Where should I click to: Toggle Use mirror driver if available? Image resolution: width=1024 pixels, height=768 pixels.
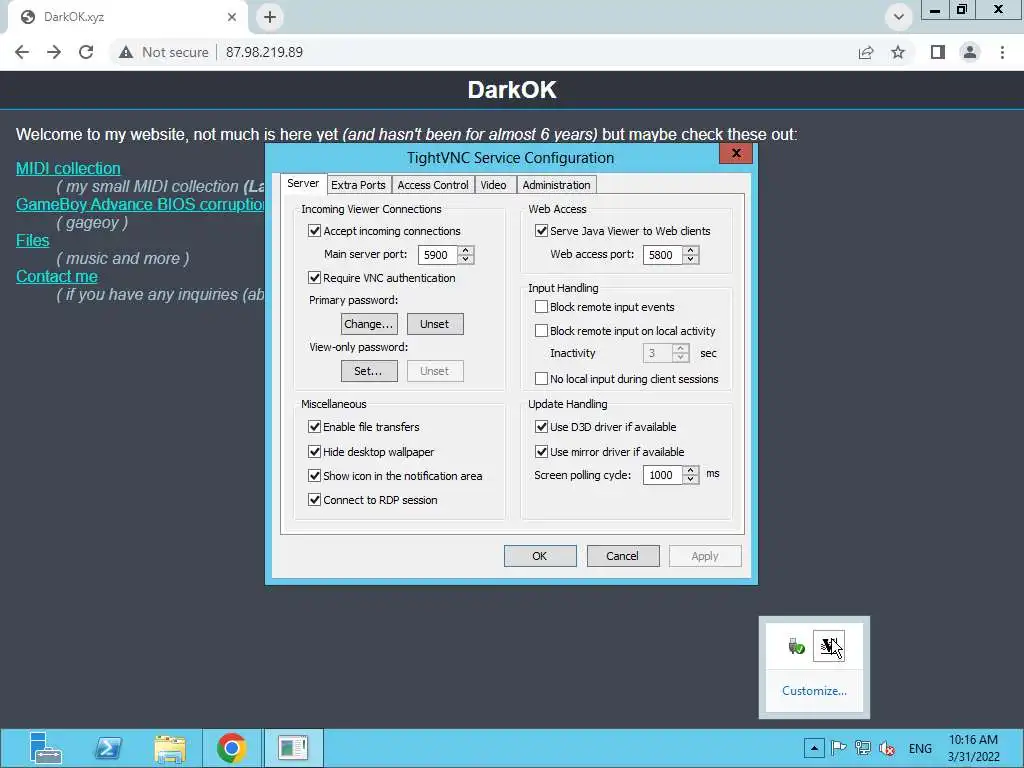point(541,452)
